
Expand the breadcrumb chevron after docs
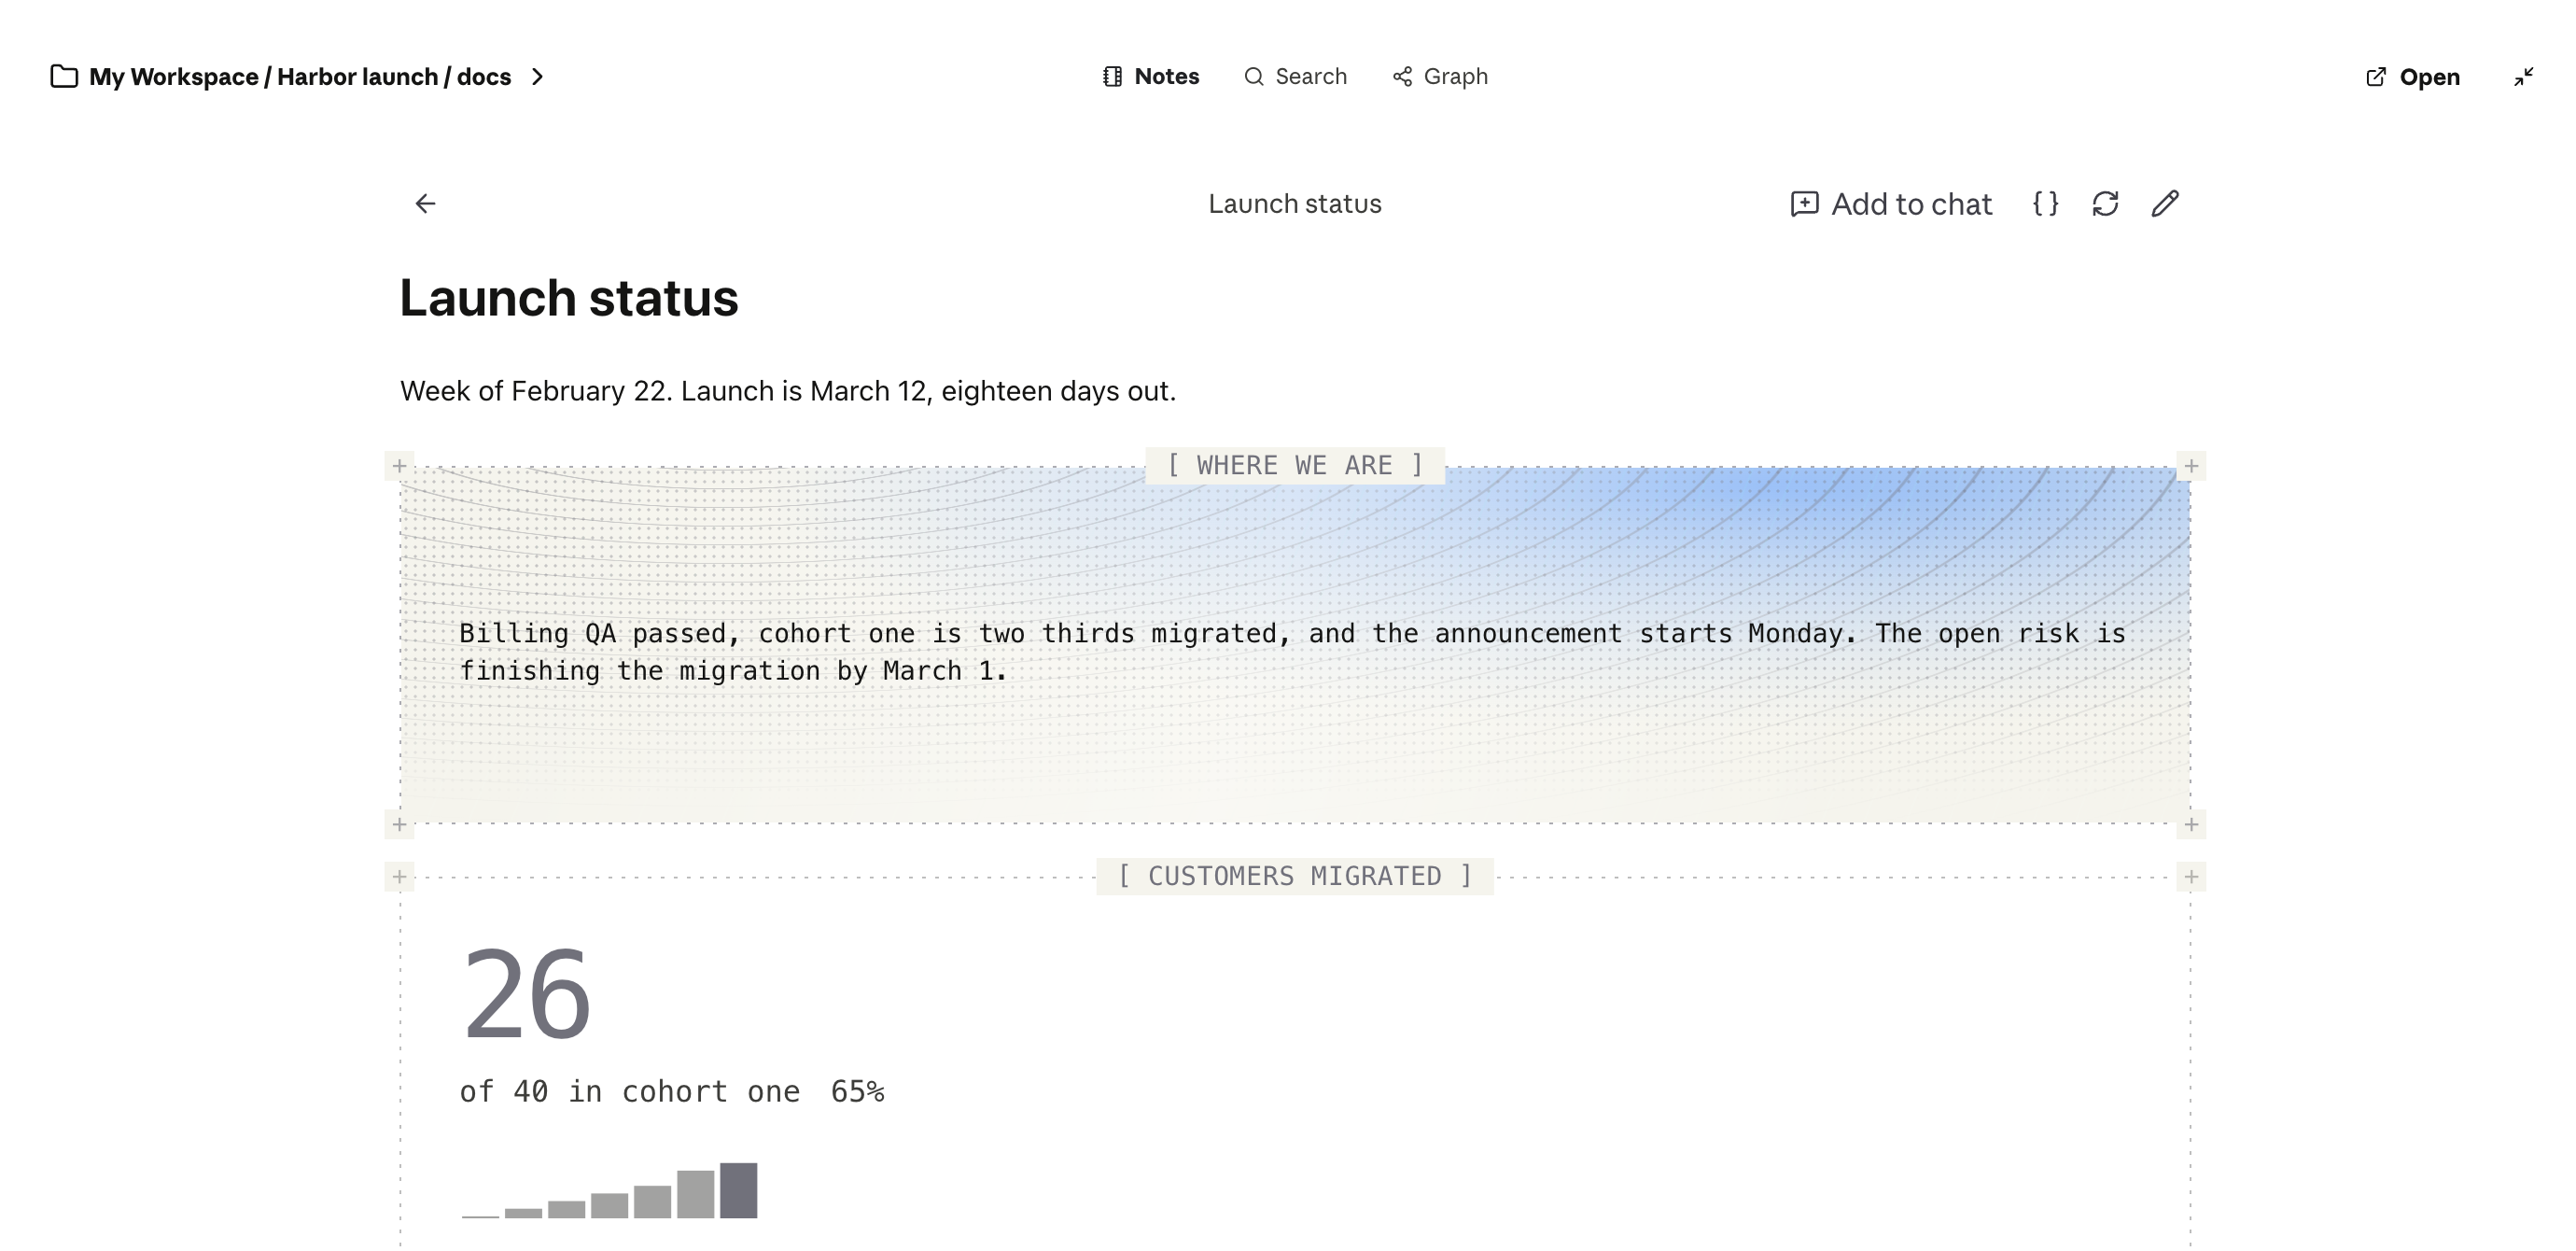pos(537,77)
